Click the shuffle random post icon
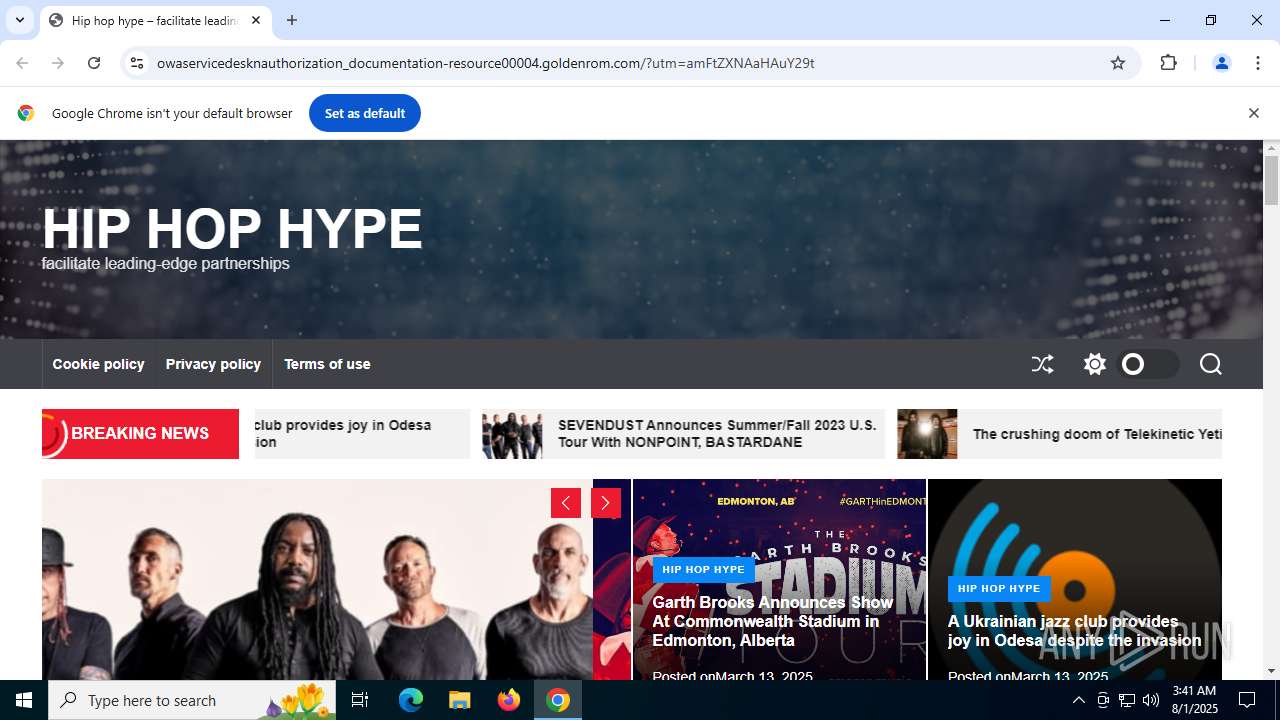The image size is (1280, 720). (x=1042, y=364)
